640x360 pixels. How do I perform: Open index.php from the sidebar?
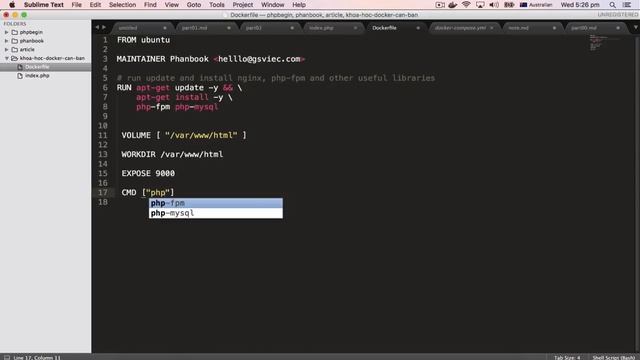(x=37, y=76)
